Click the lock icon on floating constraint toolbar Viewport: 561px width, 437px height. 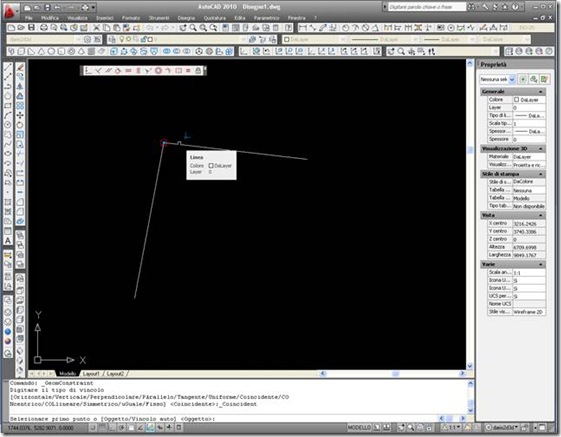[x=198, y=71]
